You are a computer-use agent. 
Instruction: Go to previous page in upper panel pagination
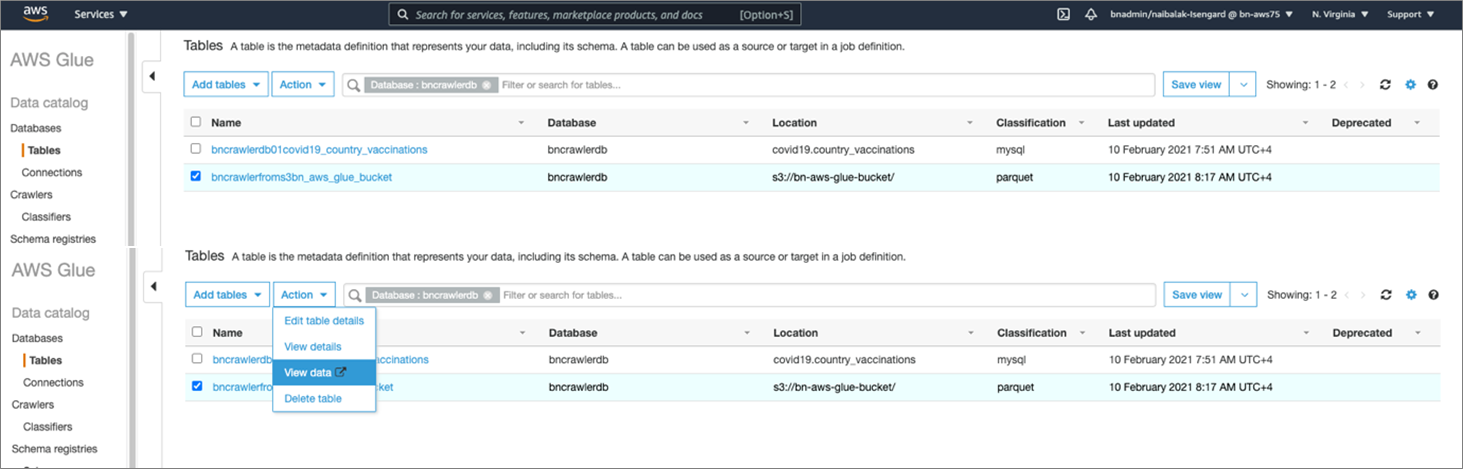tap(1346, 85)
